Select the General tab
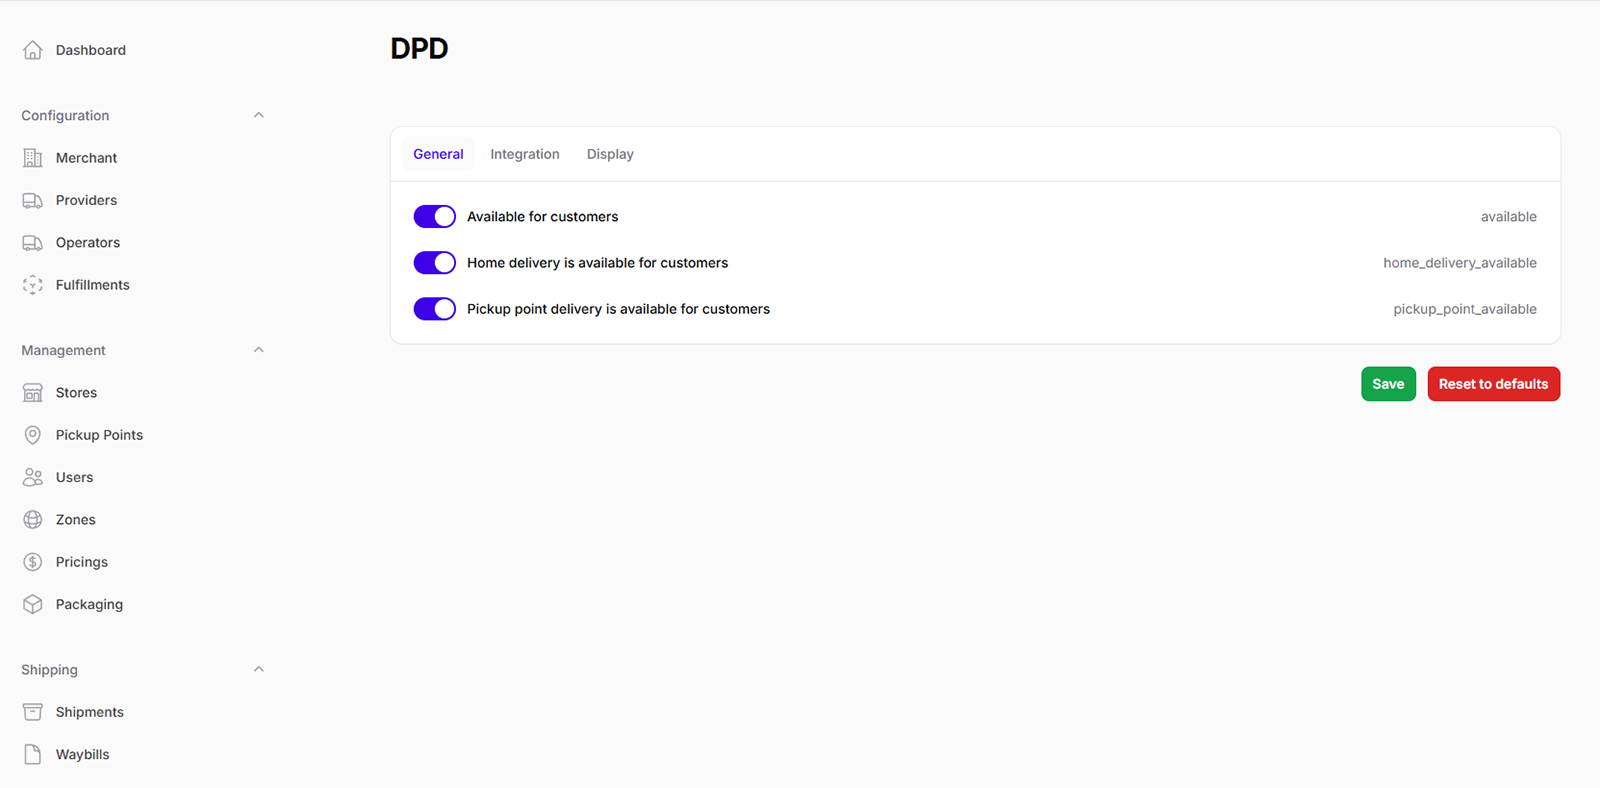The width and height of the screenshot is (1600, 788). coord(438,154)
